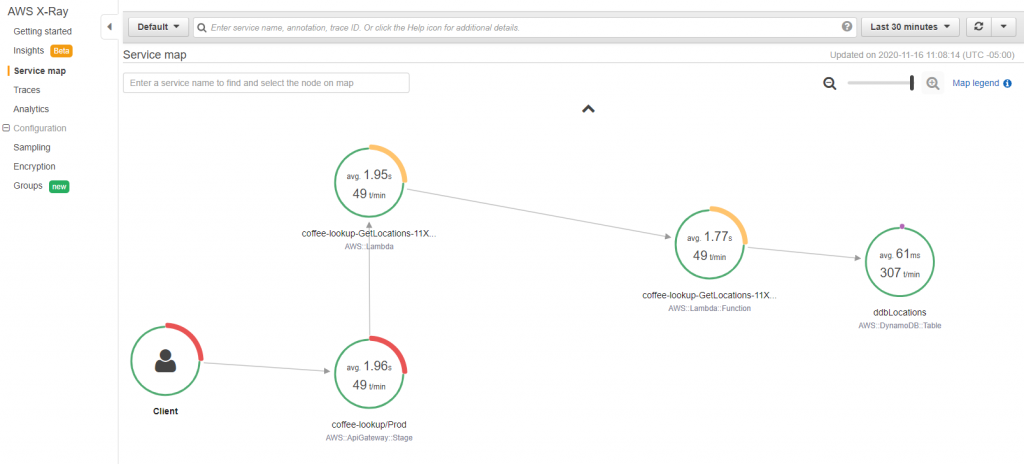Image resolution: width=1024 pixels, height=464 pixels.
Task: Click the coffee-lookup/Prod label
Action: click(x=369, y=425)
